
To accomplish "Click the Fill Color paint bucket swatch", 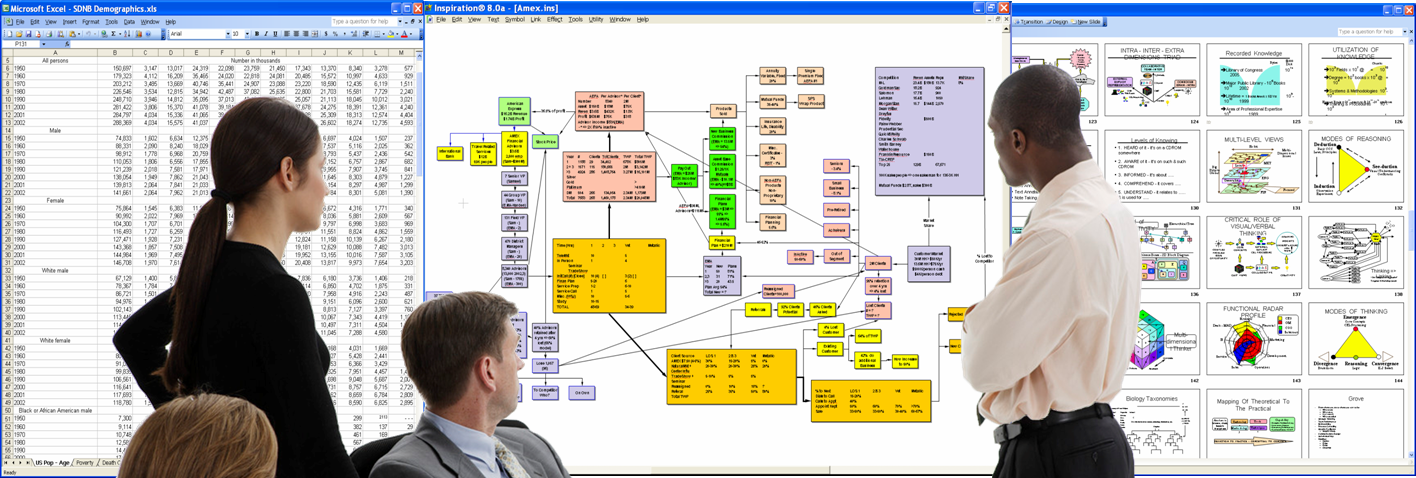I will 391,33.
